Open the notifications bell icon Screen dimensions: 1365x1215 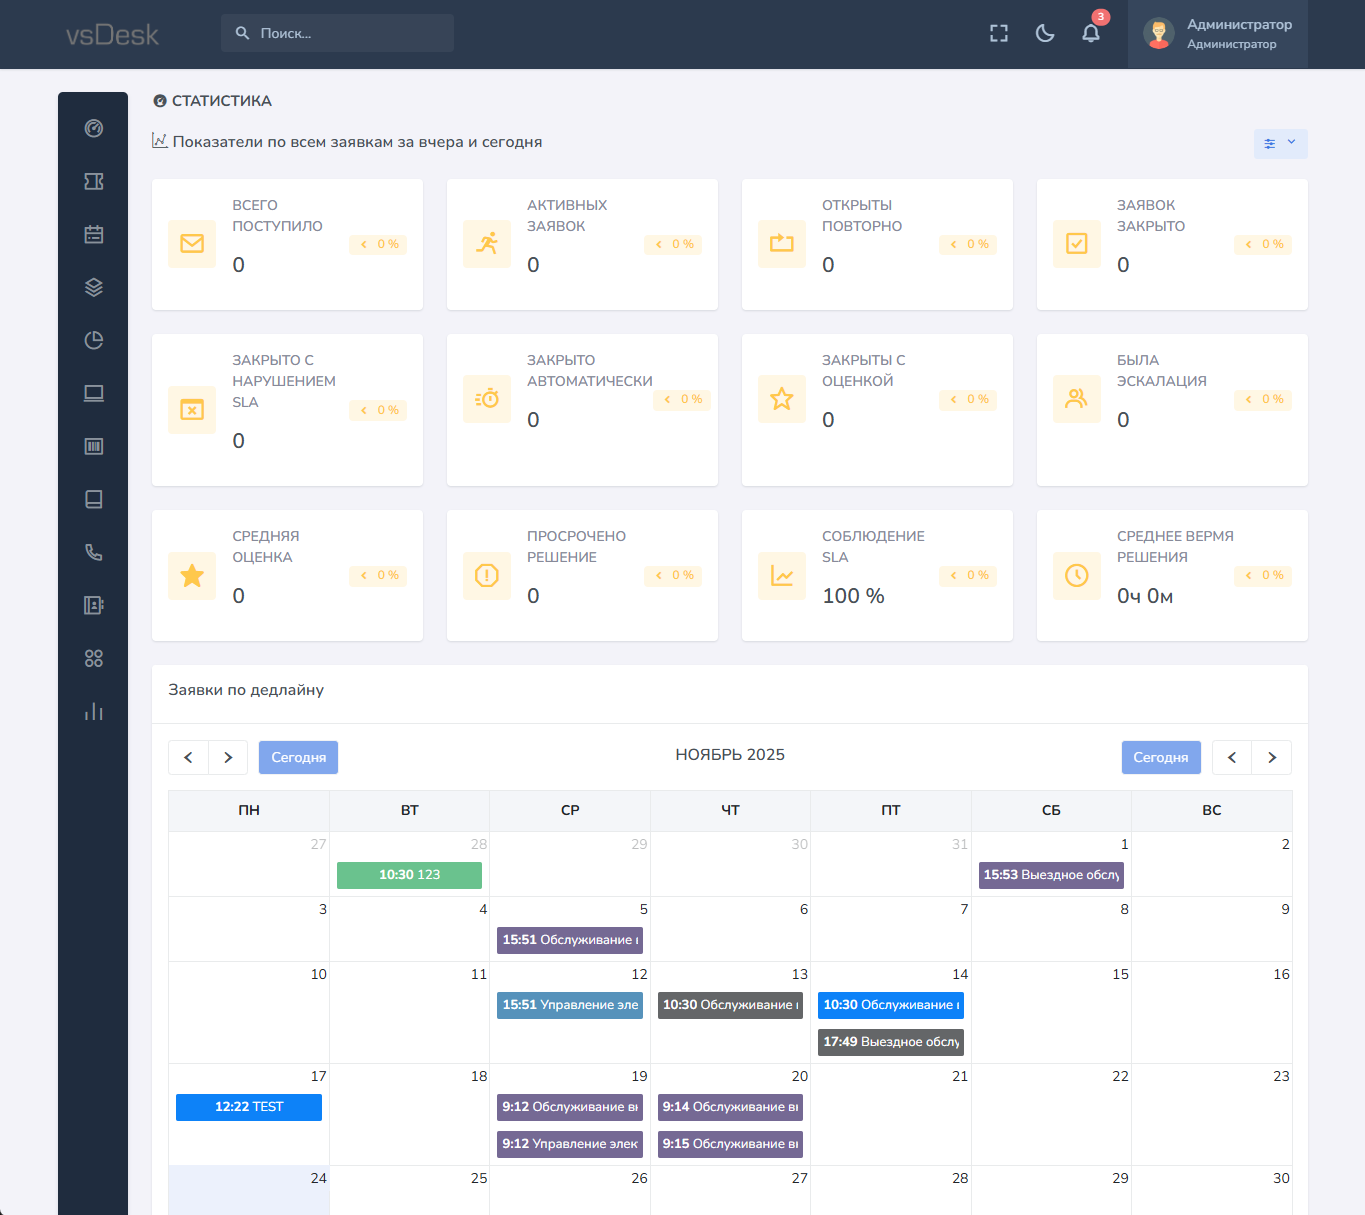click(x=1091, y=33)
